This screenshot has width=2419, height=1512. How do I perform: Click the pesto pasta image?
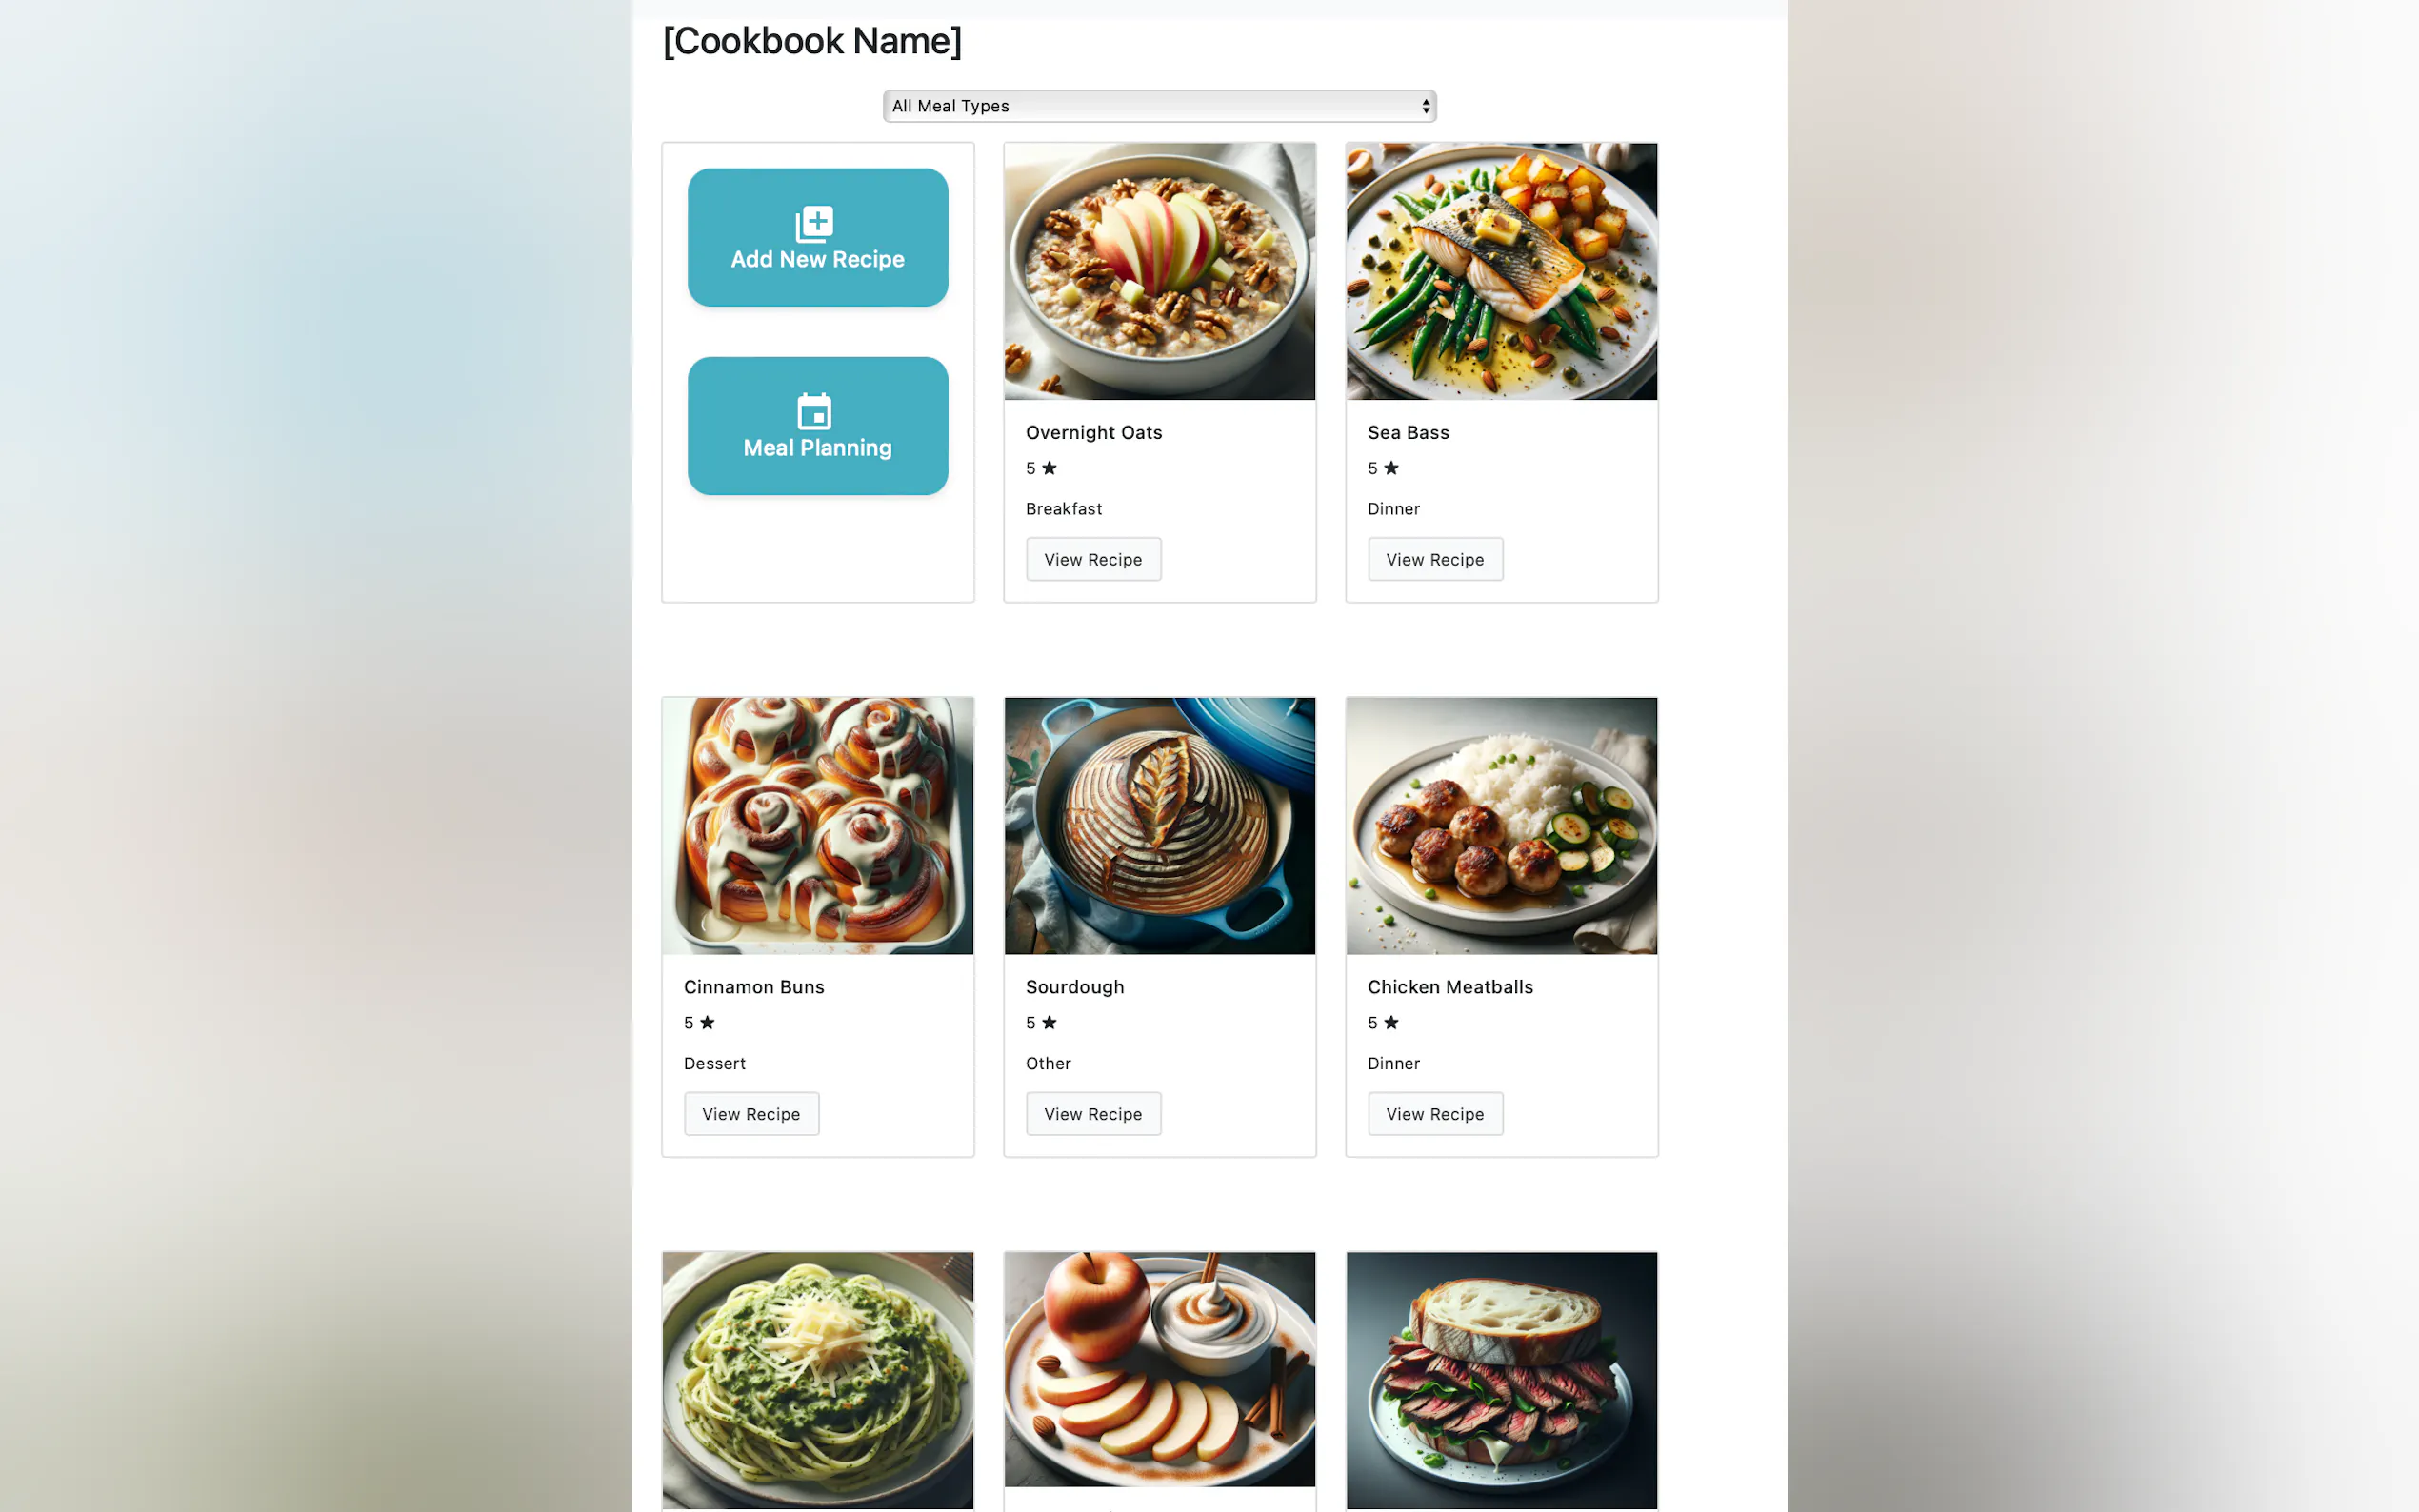pos(817,1380)
